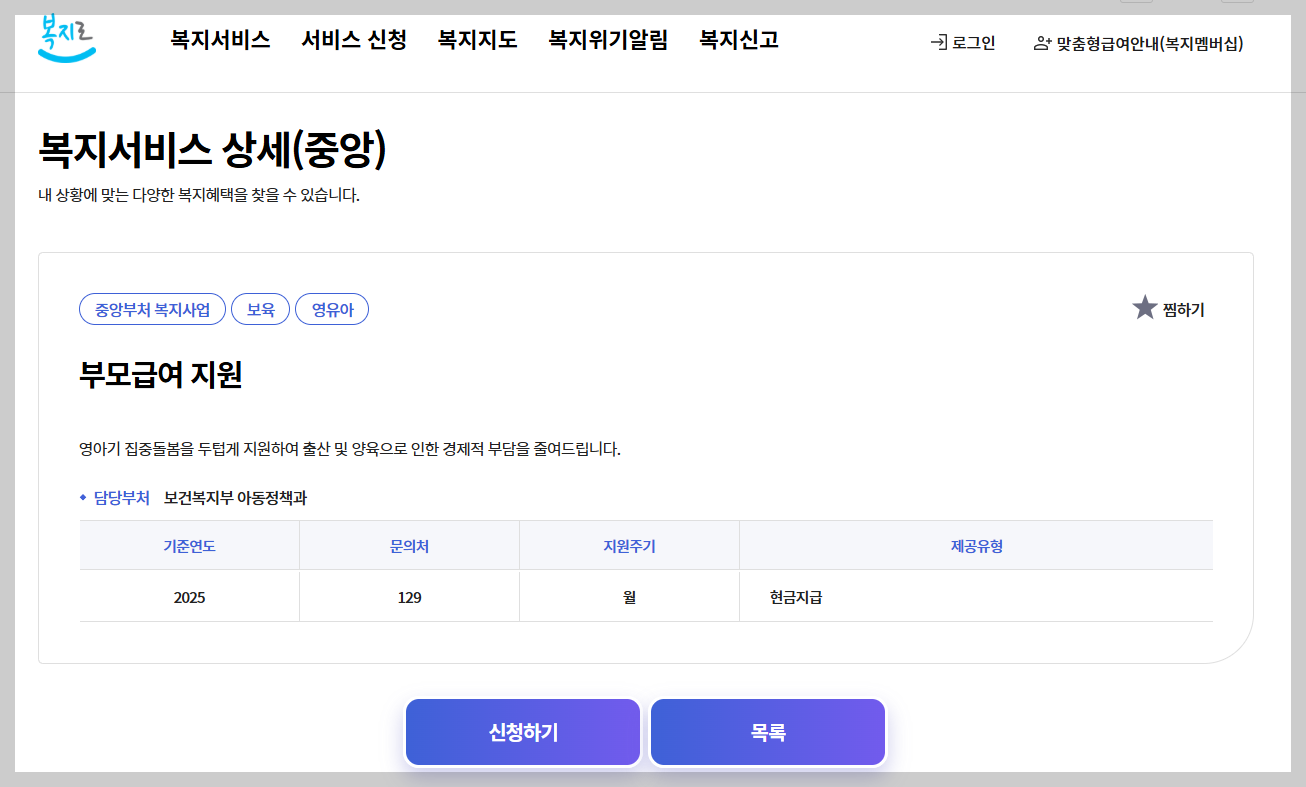Open the 서비스 신청 menu
The height and width of the screenshot is (787, 1306).
coord(354,40)
